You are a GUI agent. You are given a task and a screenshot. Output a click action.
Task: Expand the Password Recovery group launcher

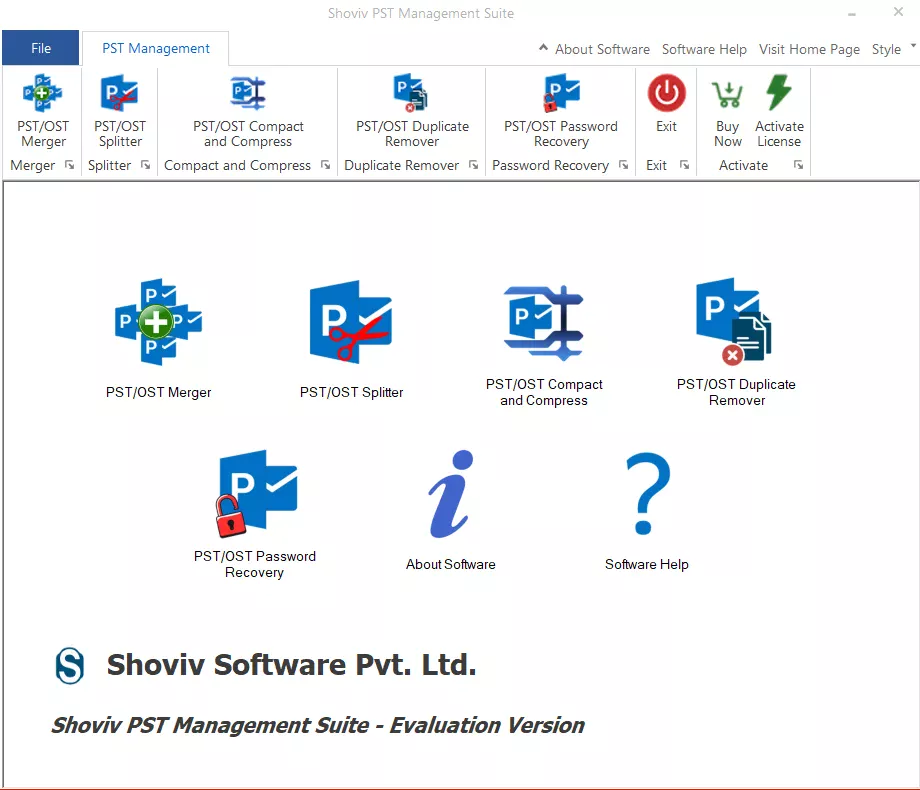point(623,165)
